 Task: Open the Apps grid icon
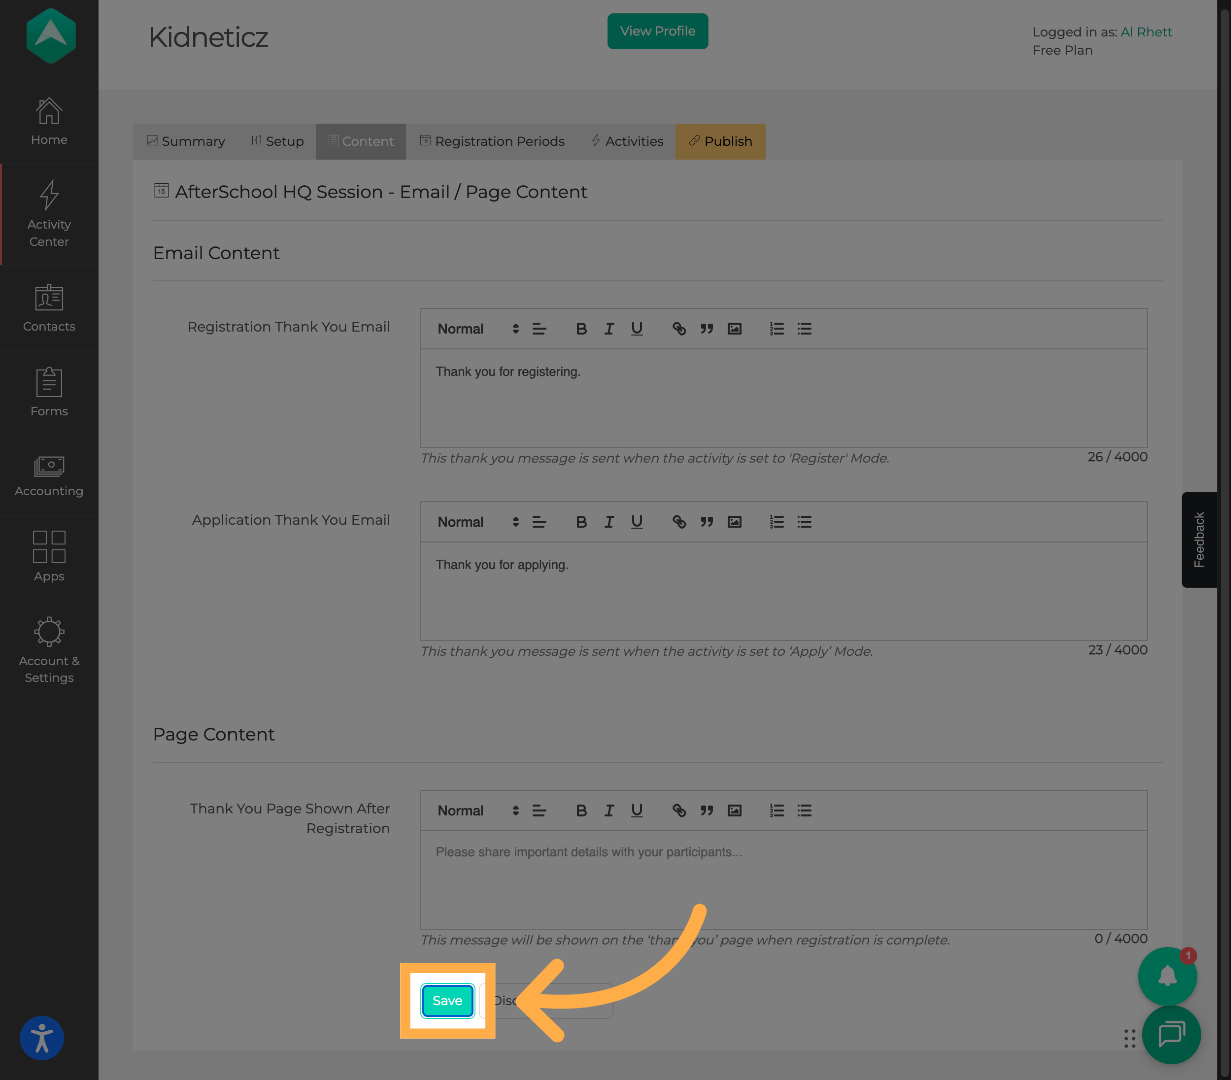49,547
